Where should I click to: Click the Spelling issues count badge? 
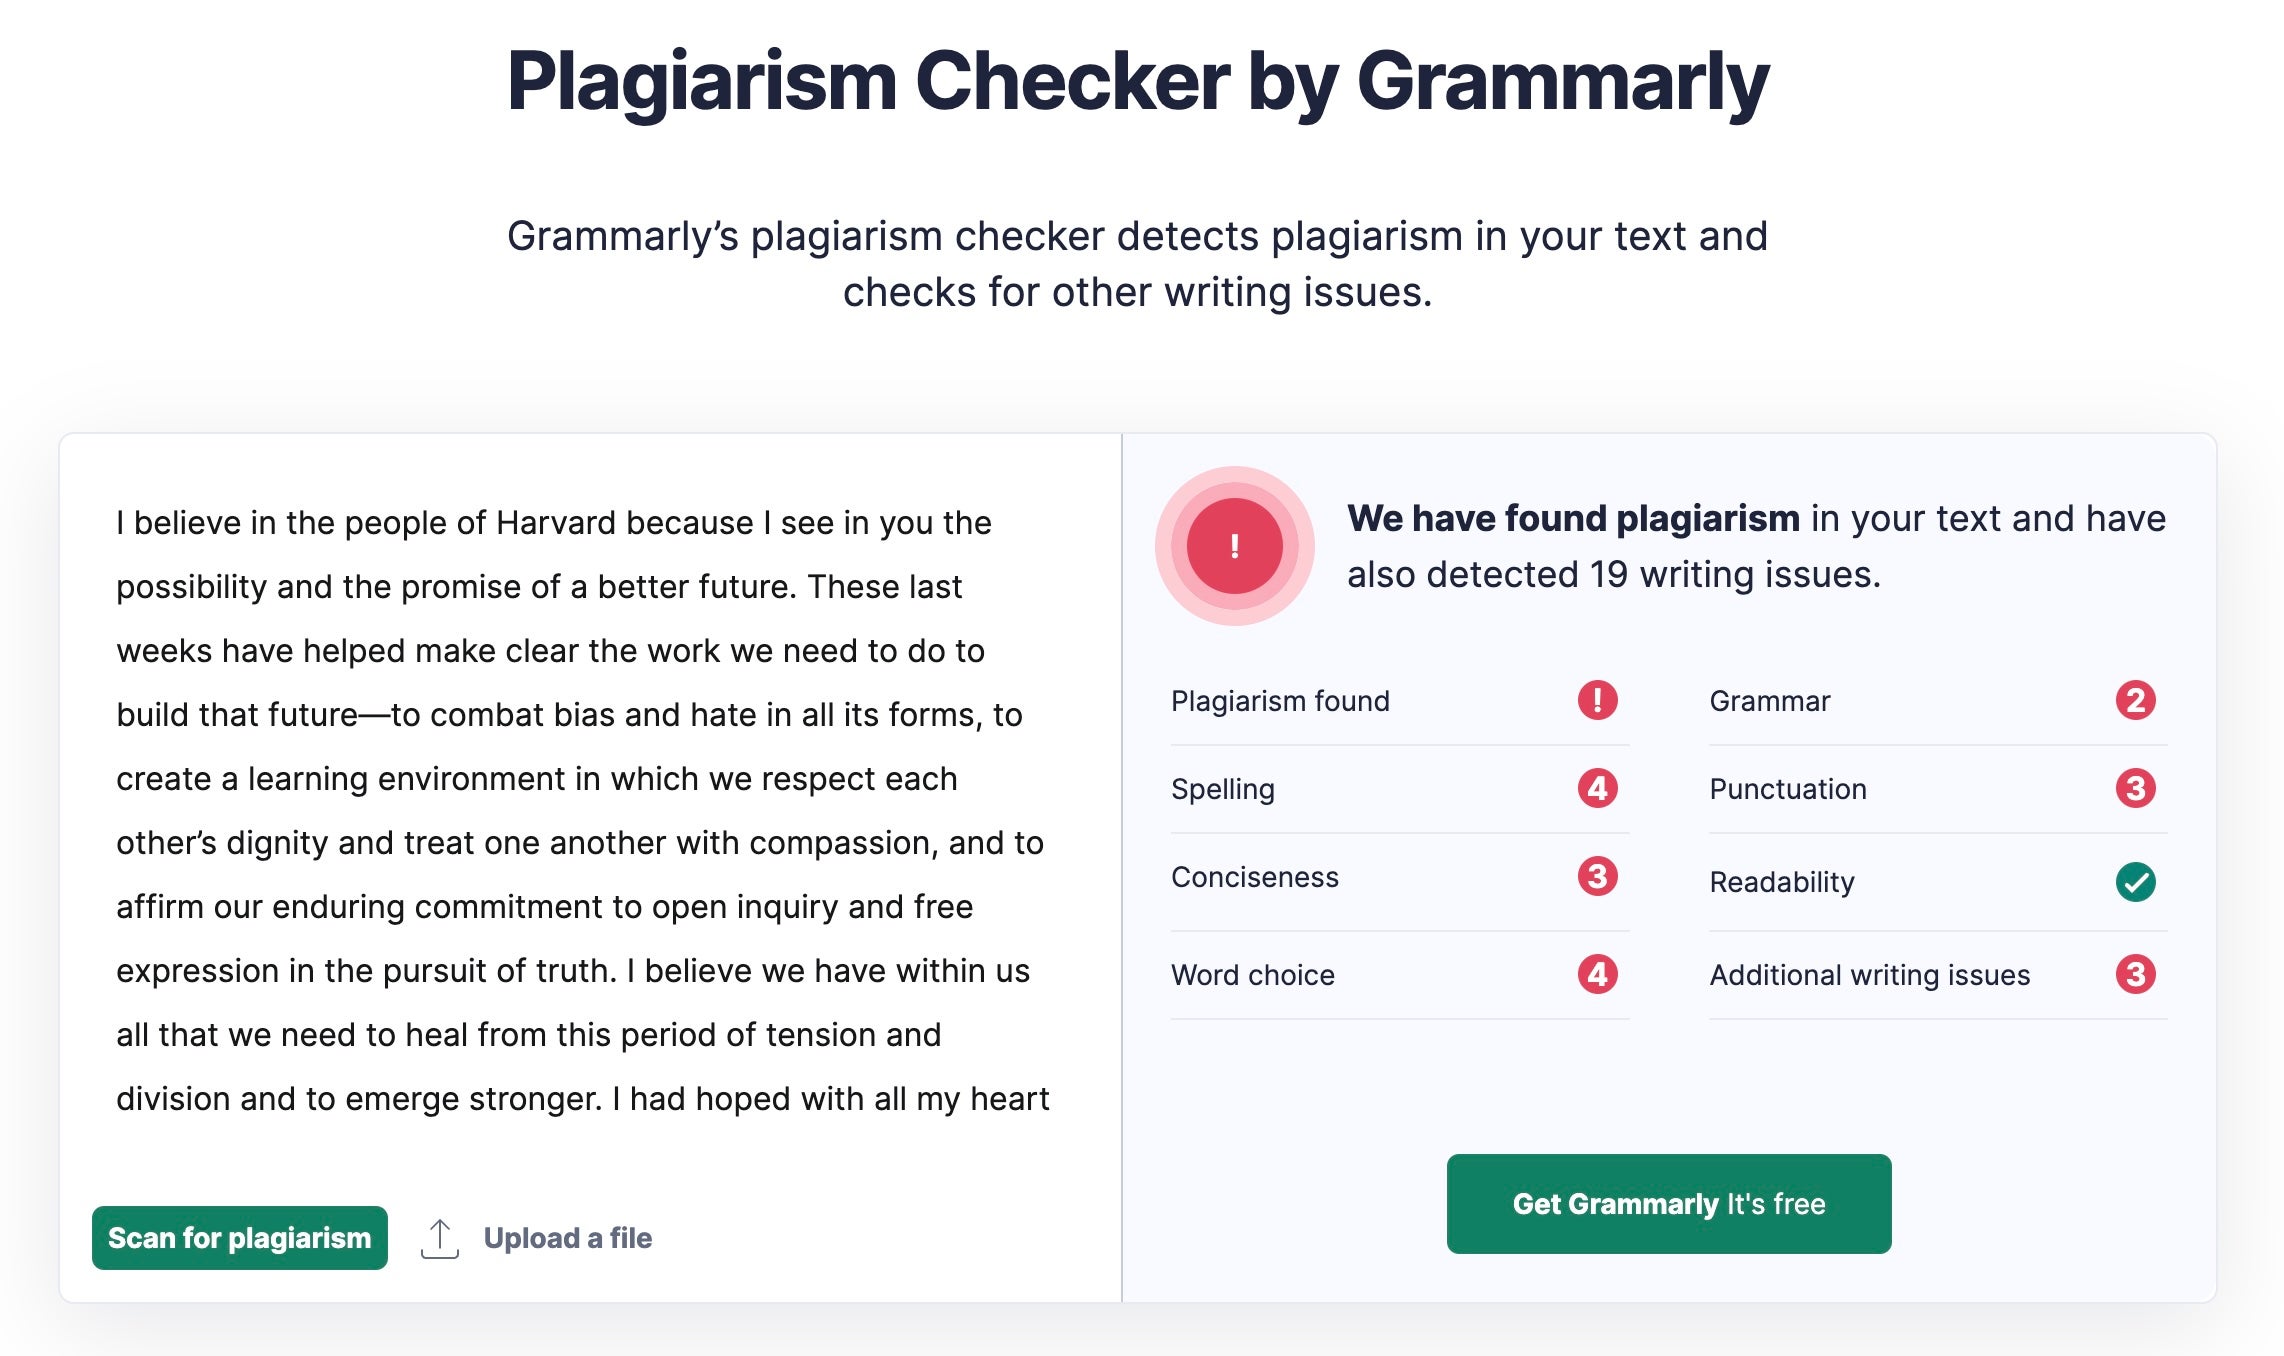click(1597, 788)
